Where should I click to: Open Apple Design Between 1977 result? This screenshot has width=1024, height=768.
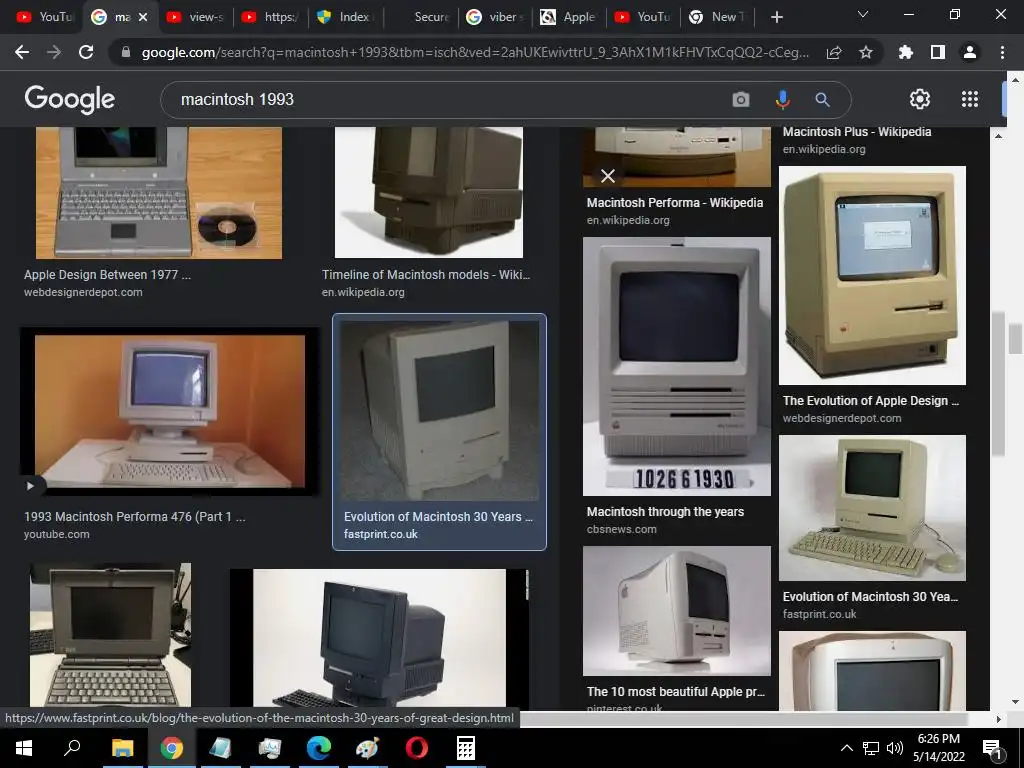click(107, 275)
